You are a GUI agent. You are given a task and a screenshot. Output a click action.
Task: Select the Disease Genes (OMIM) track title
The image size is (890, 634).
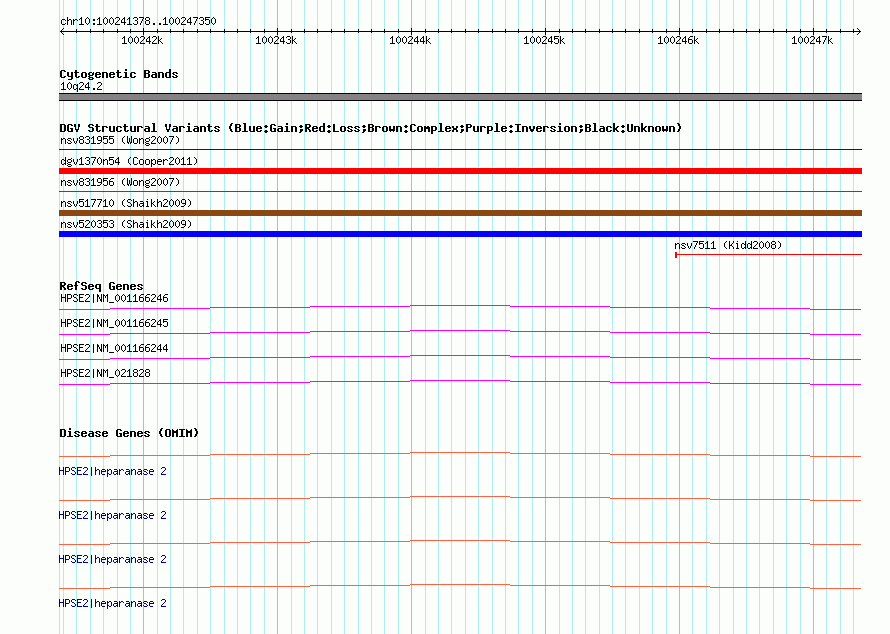pyautogui.click(x=129, y=433)
